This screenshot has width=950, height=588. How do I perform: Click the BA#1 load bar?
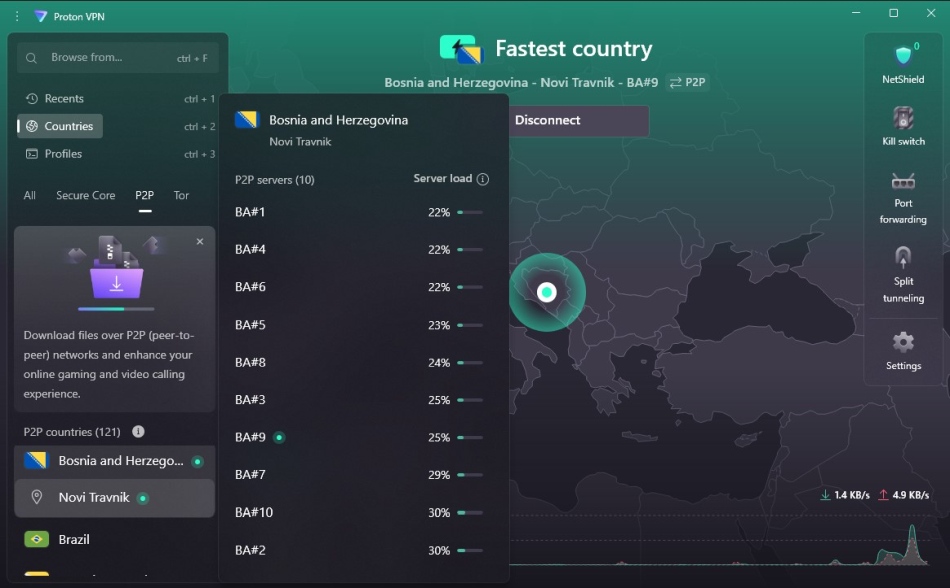click(x=470, y=213)
